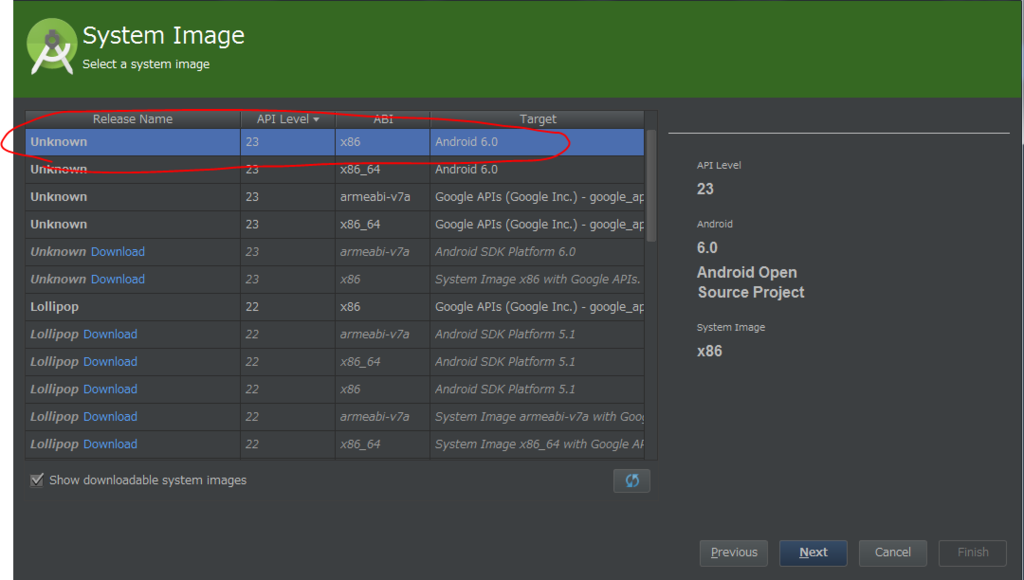Click System Image value x86 in details panel
The width and height of the screenshot is (1024, 580).
point(709,351)
